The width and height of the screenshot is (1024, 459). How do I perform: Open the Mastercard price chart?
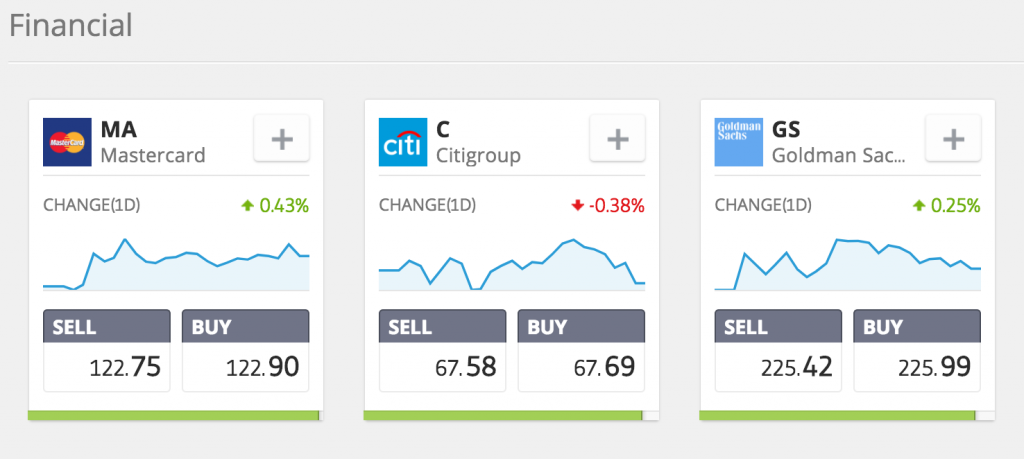coord(176,264)
